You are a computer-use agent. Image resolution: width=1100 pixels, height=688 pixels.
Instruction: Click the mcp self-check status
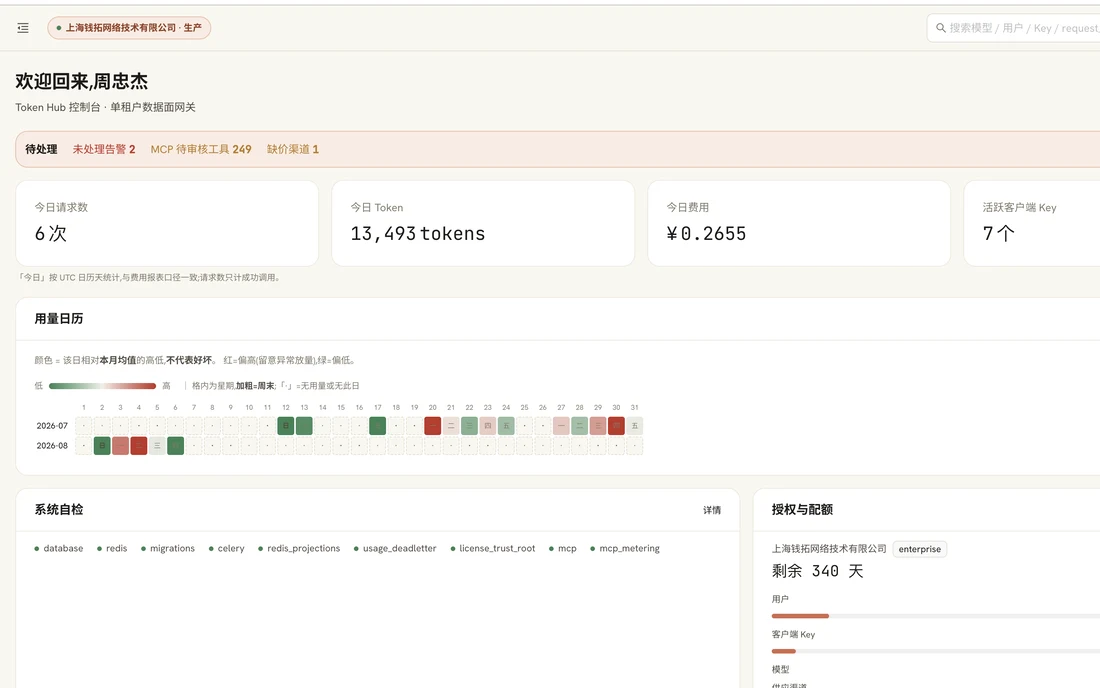click(x=563, y=548)
